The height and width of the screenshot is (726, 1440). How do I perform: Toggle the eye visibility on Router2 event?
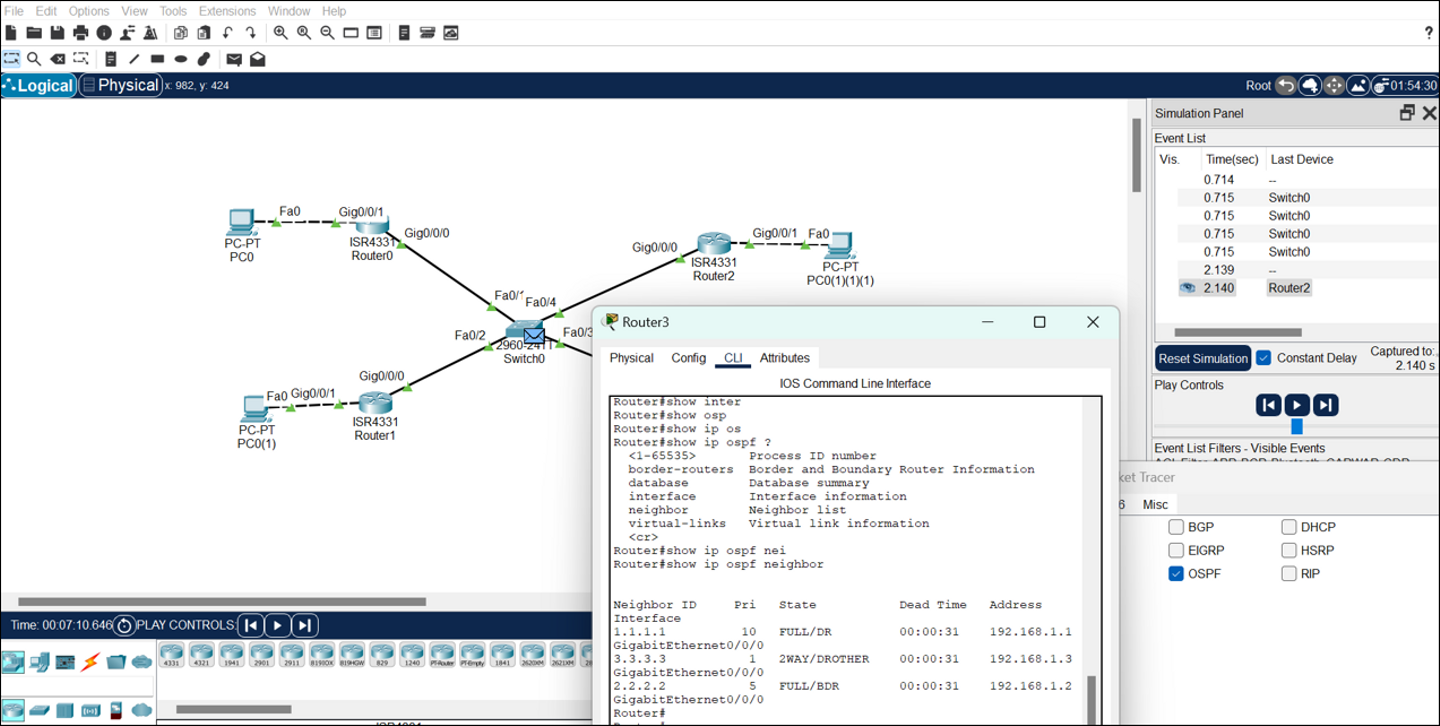click(x=1187, y=288)
